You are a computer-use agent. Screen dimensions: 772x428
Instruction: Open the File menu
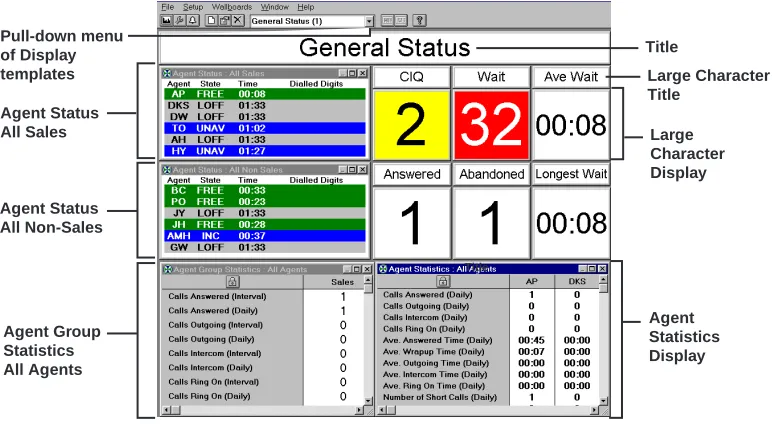(x=168, y=7)
